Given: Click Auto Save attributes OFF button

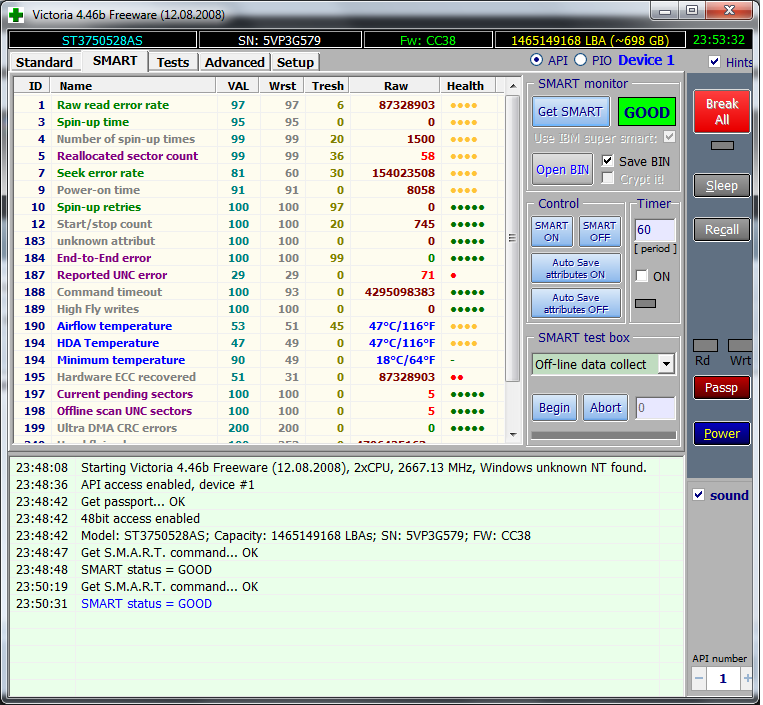Looking at the screenshot, I should pos(576,303).
